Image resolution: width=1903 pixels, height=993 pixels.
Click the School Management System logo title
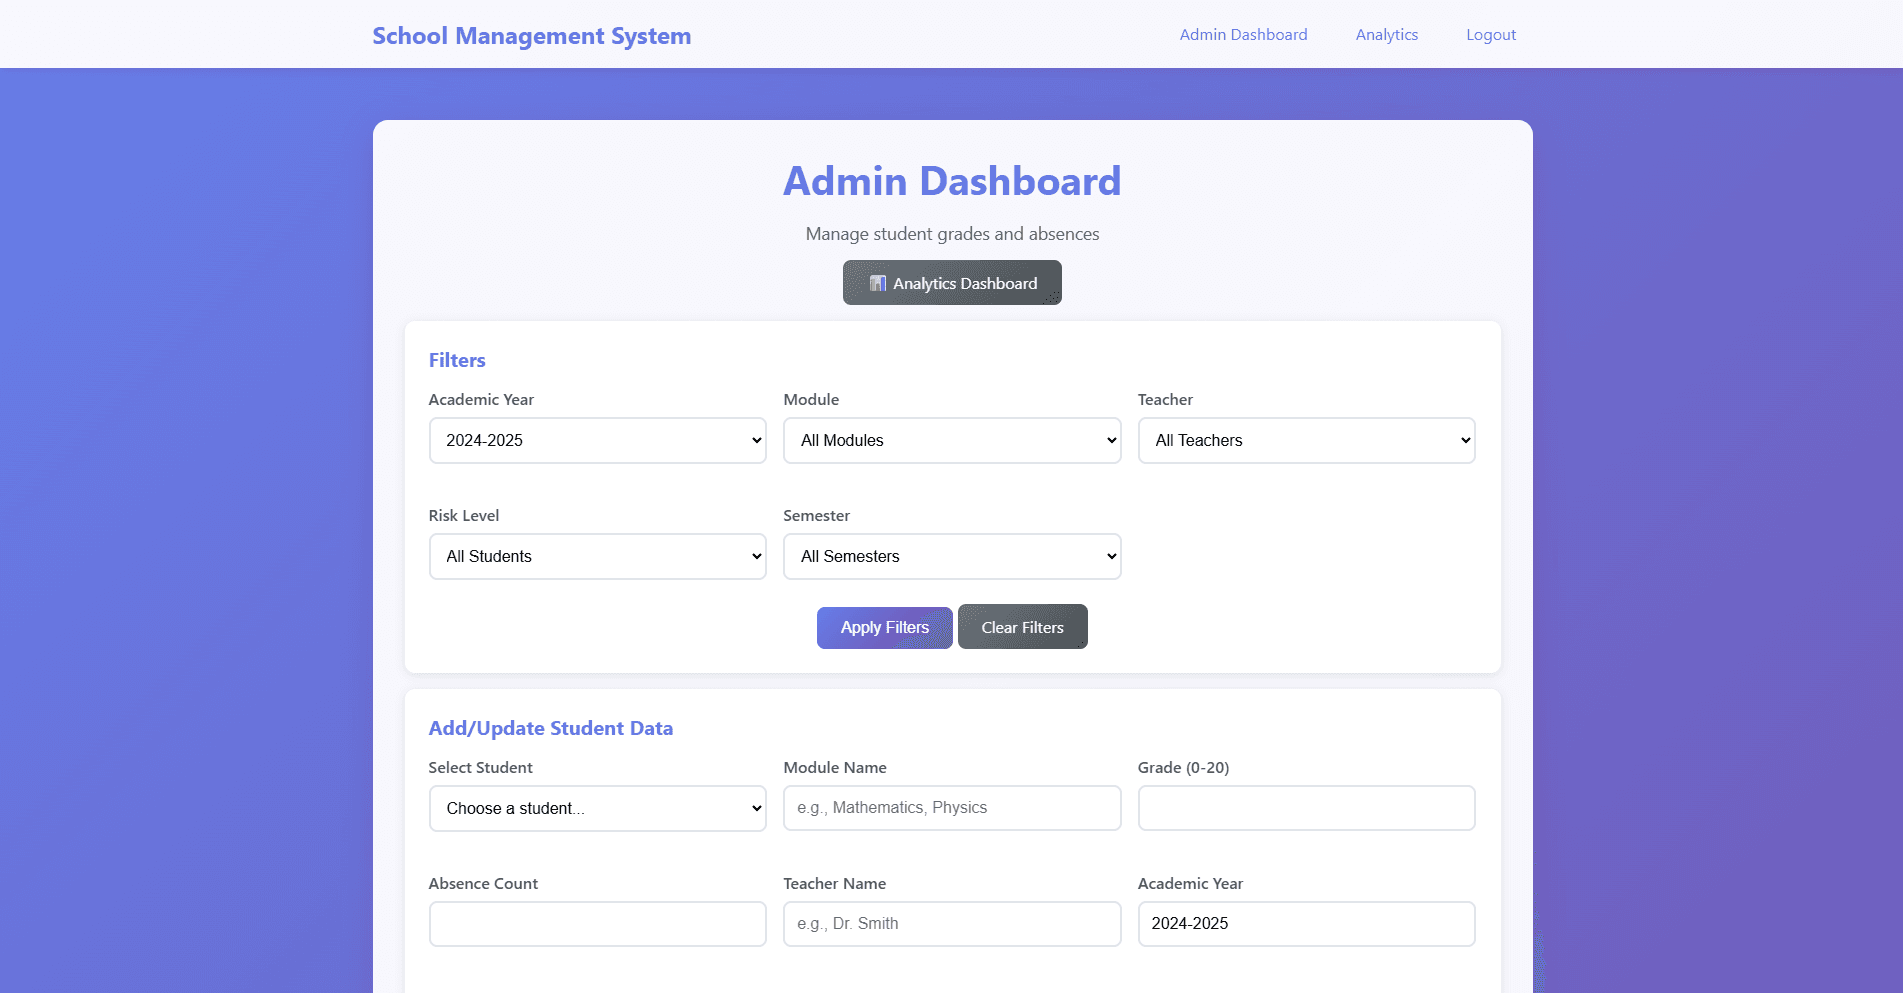pos(531,36)
